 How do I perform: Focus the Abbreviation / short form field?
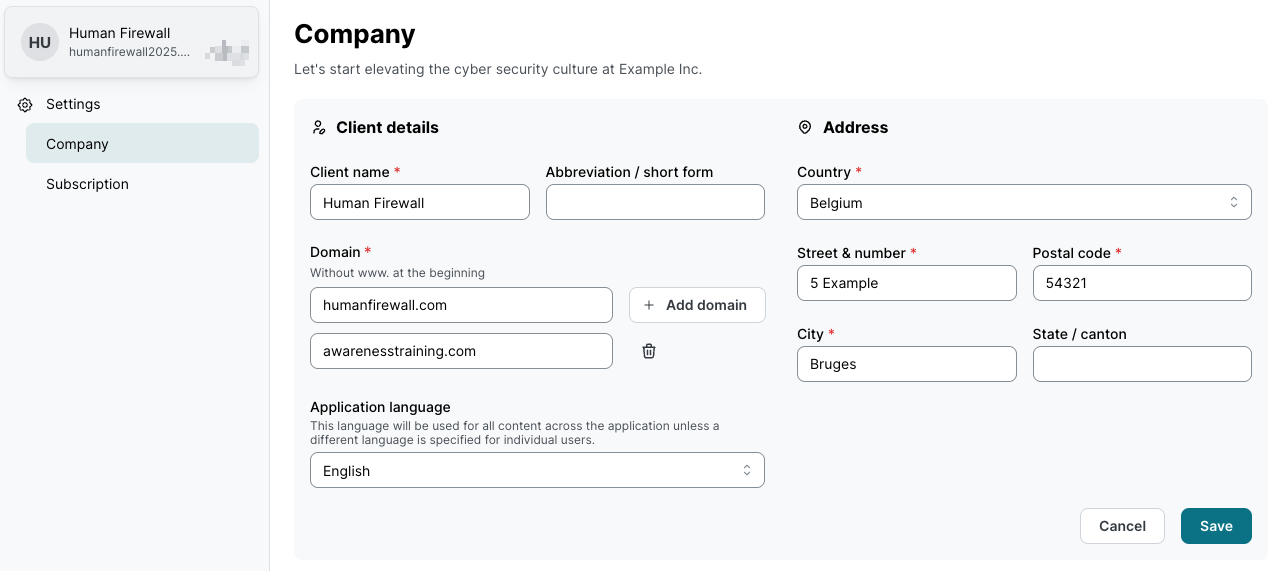tap(654, 203)
